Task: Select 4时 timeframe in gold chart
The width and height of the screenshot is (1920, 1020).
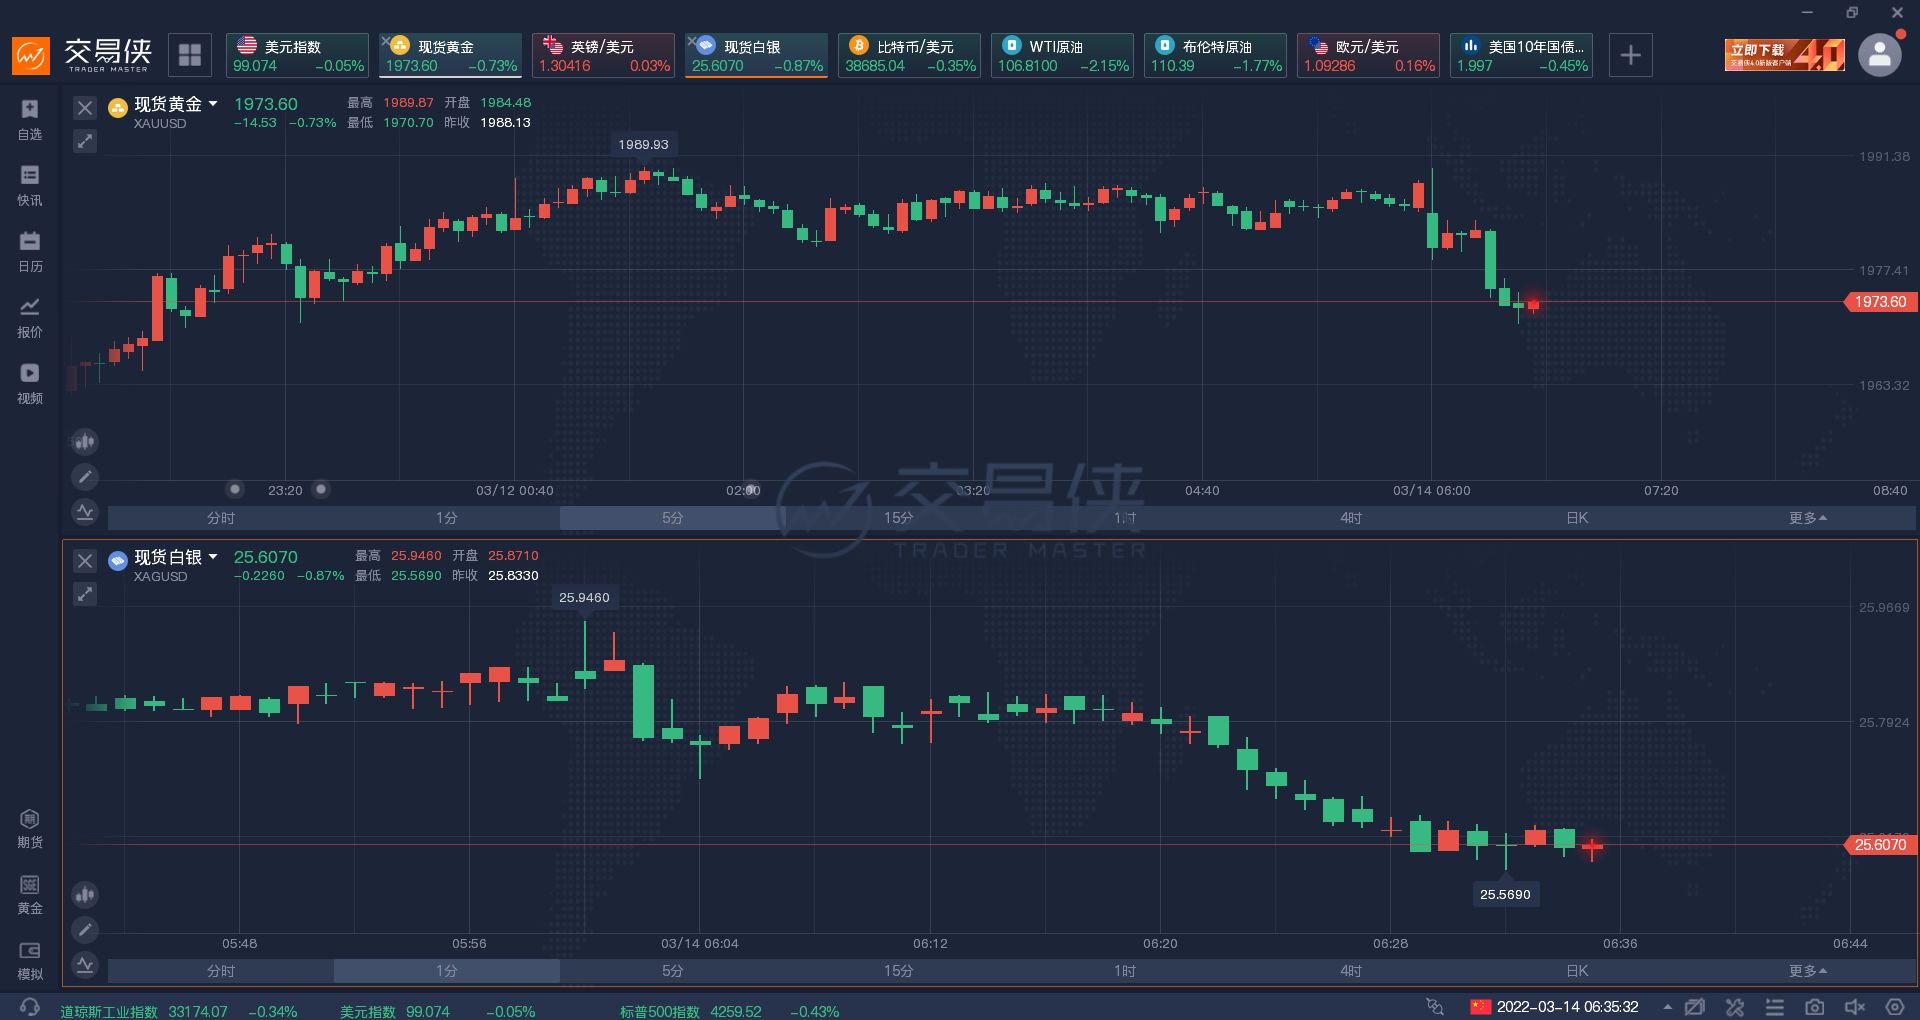Action: [1351, 518]
